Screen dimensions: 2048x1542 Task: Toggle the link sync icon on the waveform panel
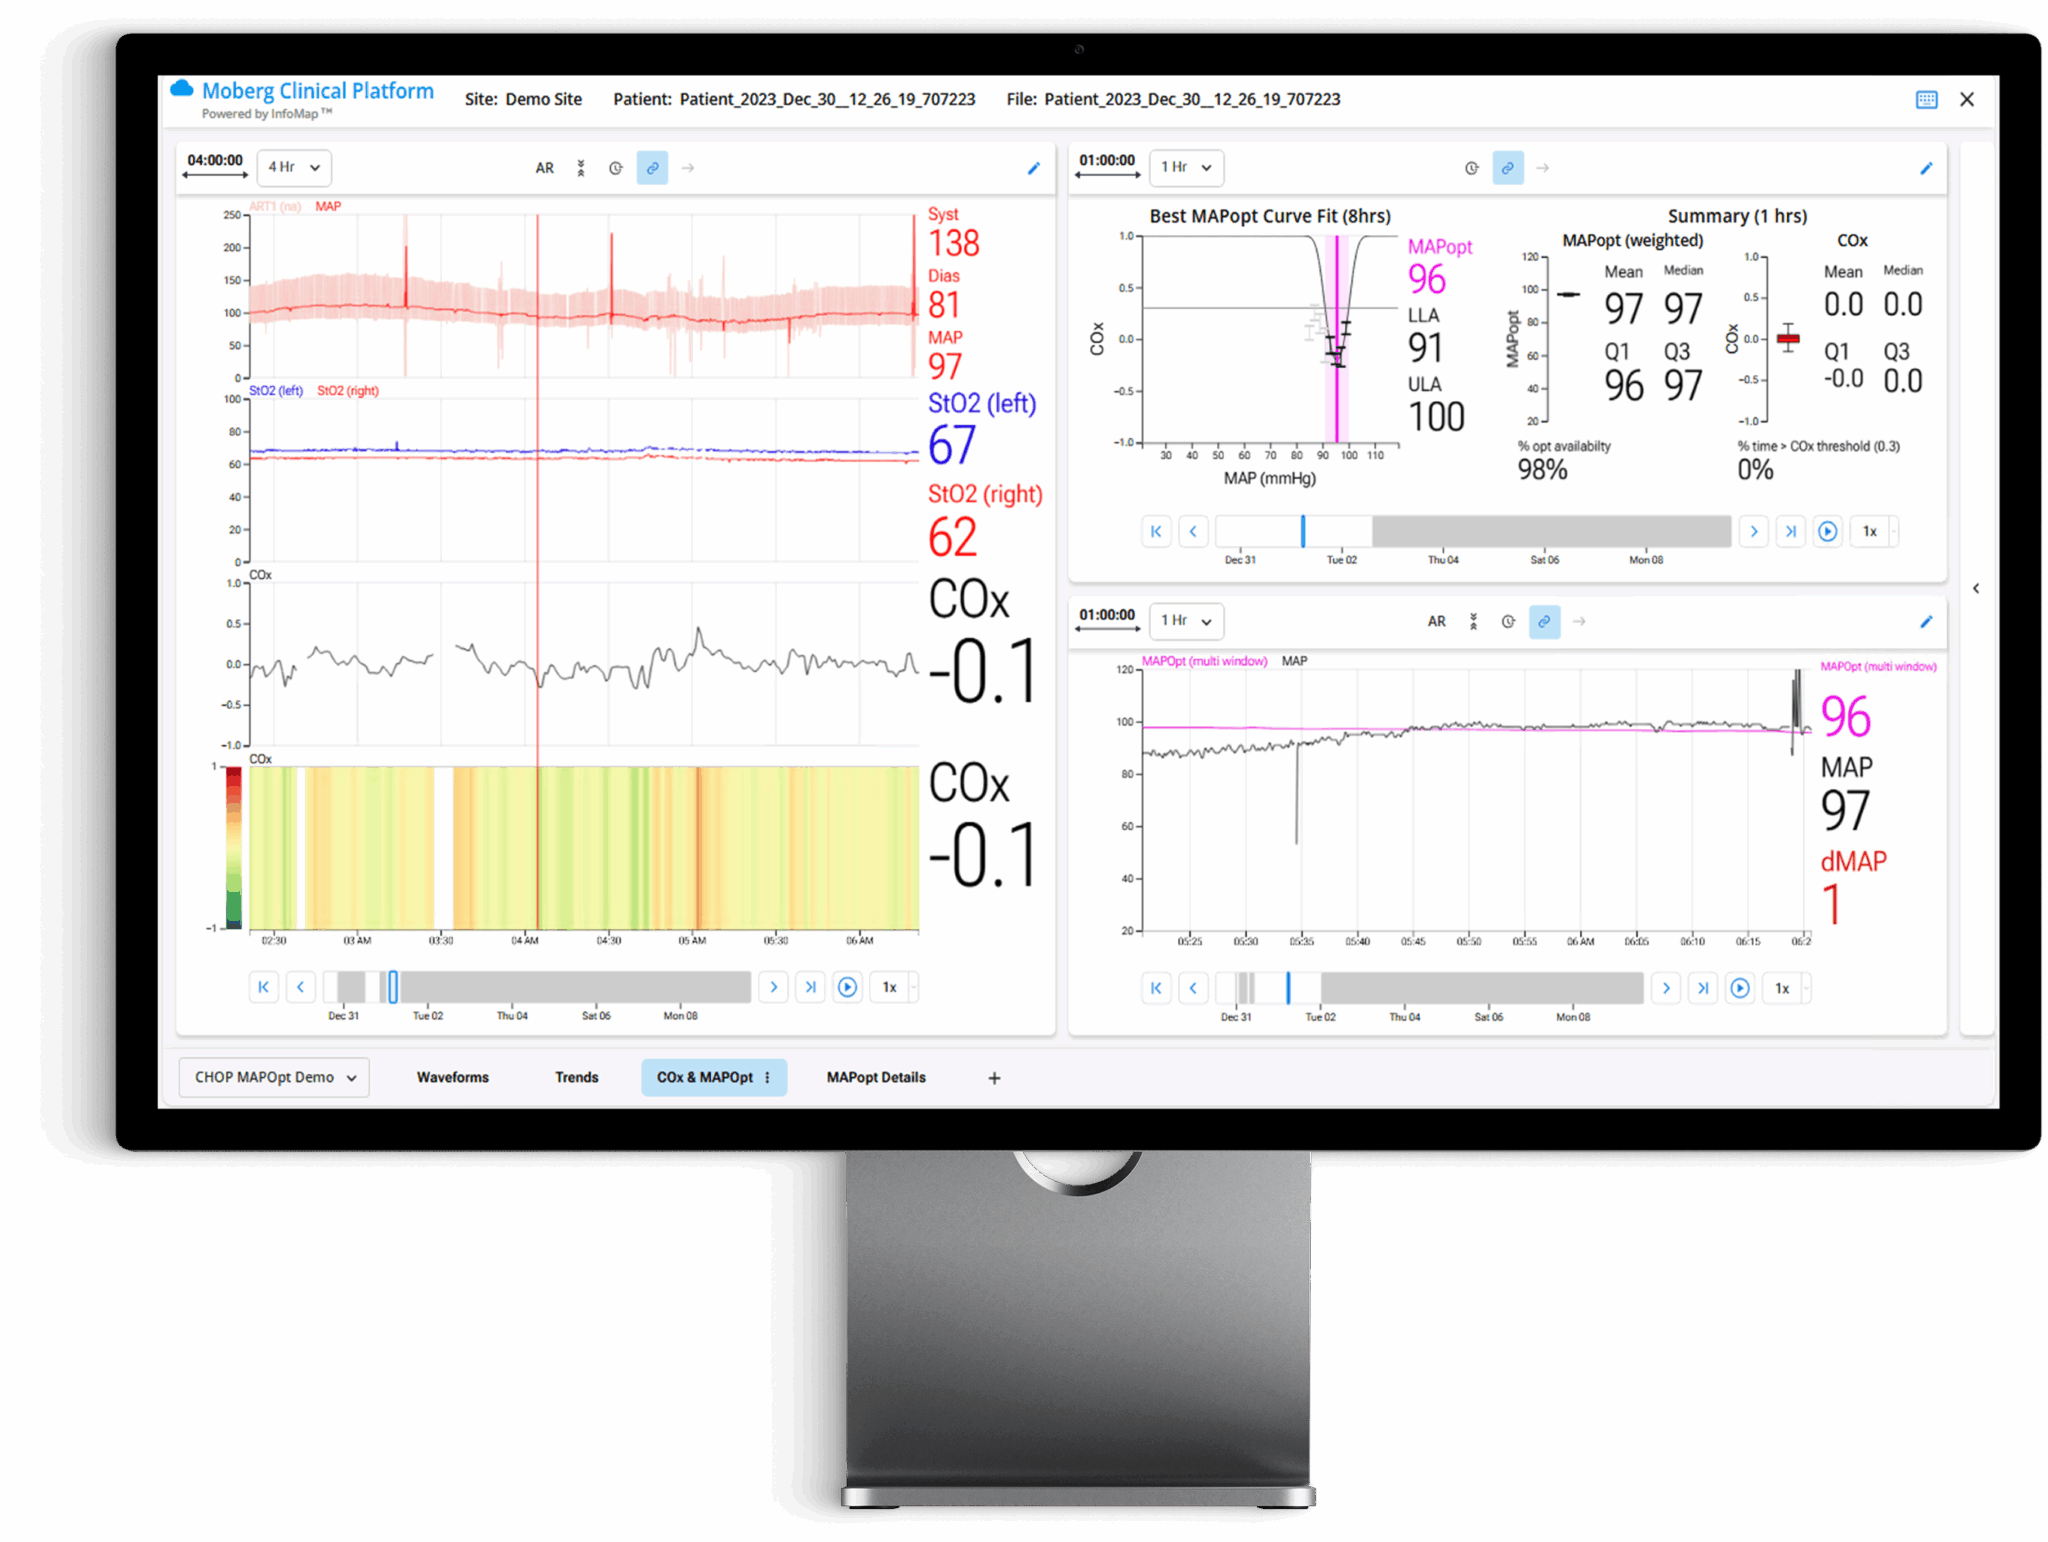[x=653, y=168]
